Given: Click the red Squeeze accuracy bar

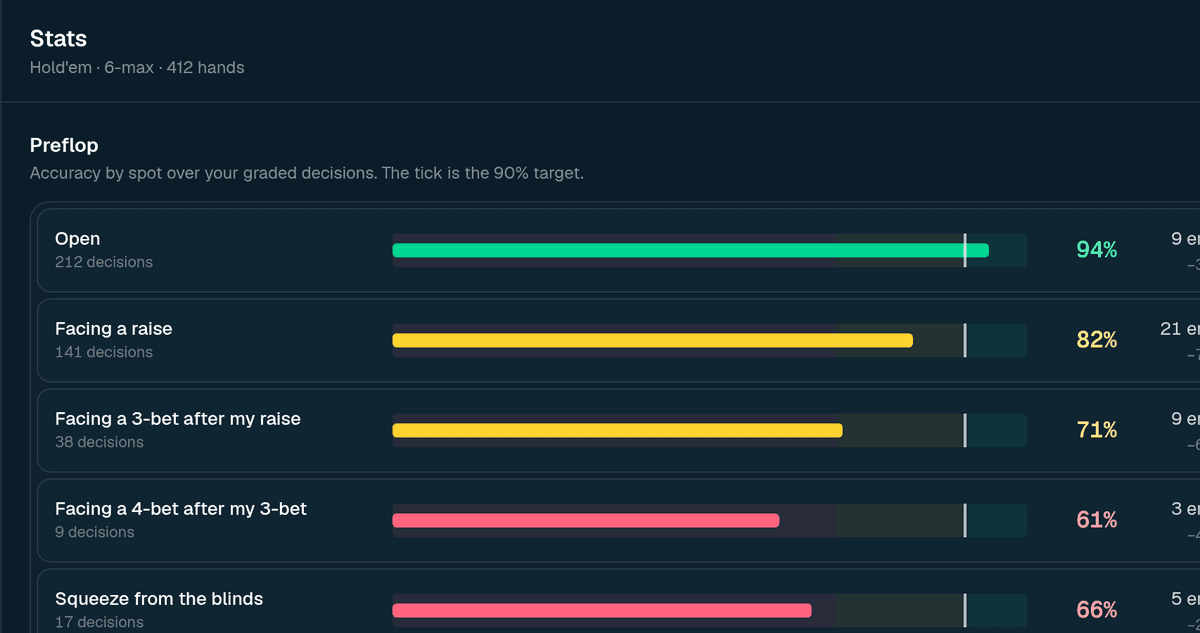Looking at the screenshot, I should coord(601,610).
